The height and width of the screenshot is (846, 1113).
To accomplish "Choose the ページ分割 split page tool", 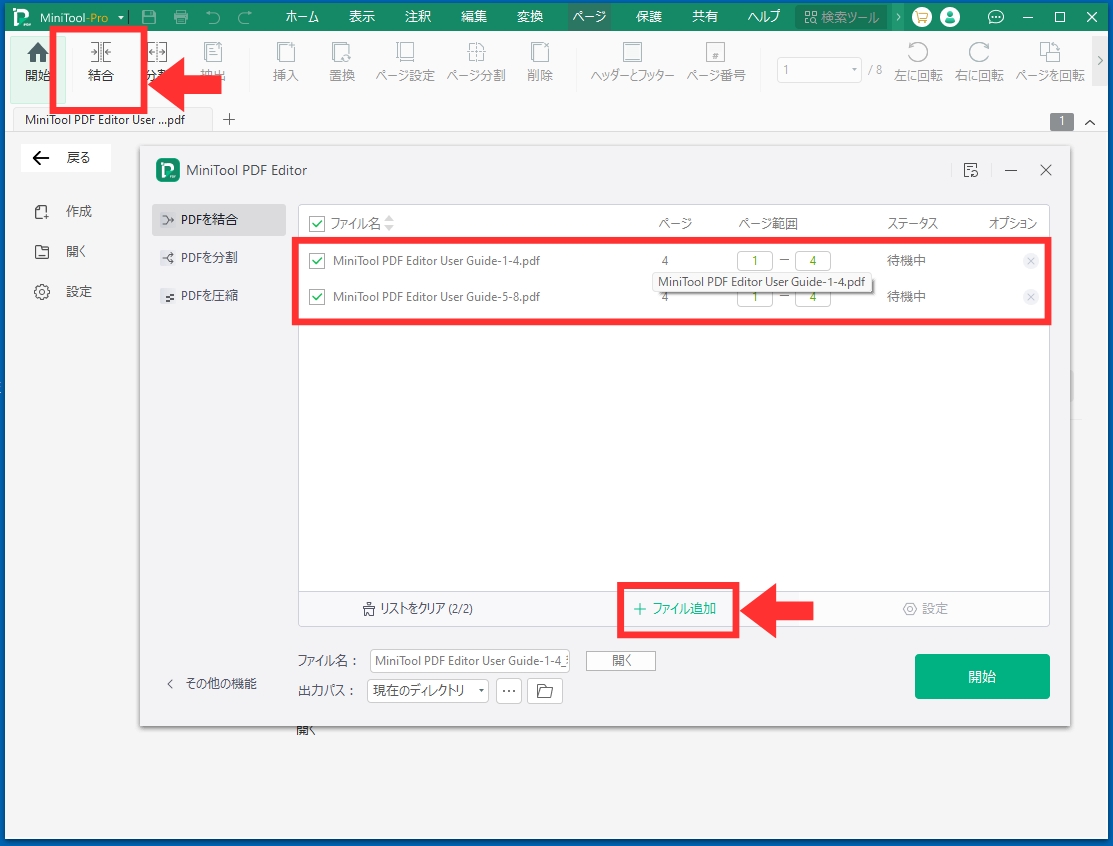I will tap(476, 62).
